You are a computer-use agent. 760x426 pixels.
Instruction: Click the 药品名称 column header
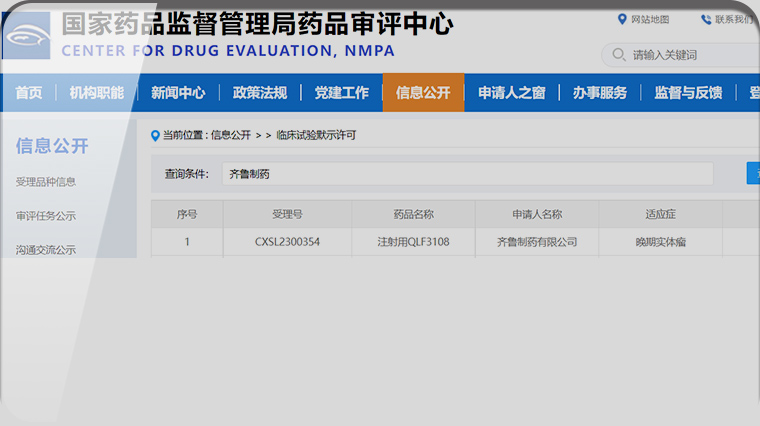413,214
